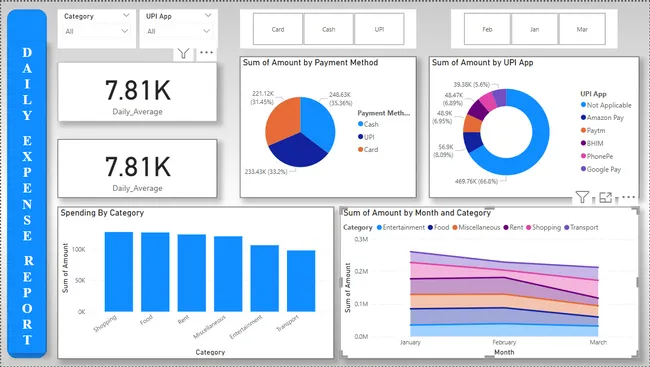The width and height of the screenshot is (650, 367).
Task: Click '233.43K (33.2%)' pie label
Action: (x=266, y=171)
